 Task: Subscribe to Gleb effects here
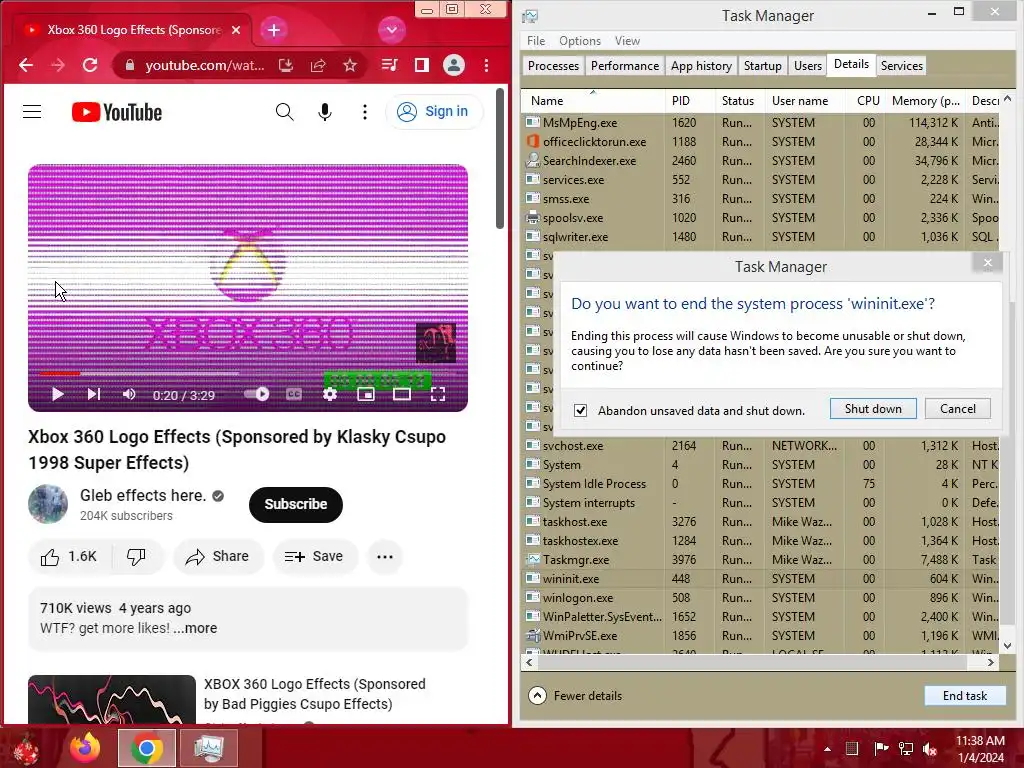296,504
